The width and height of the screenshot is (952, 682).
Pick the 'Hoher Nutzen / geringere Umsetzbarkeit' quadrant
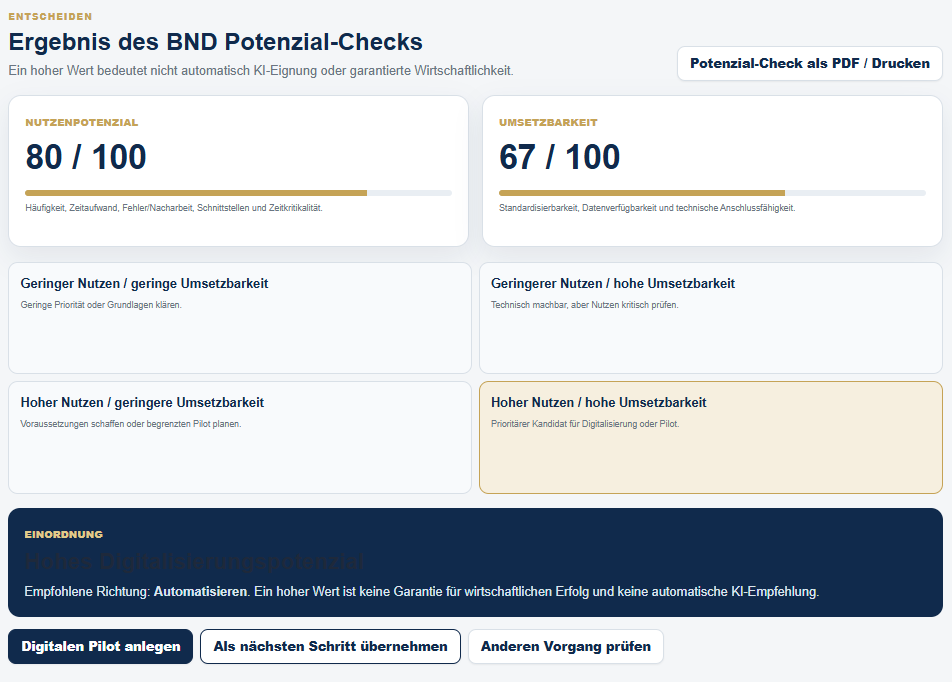(x=240, y=437)
